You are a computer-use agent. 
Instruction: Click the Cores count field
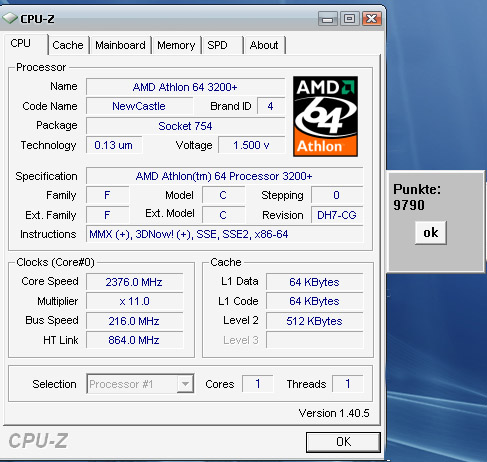[258, 384]
